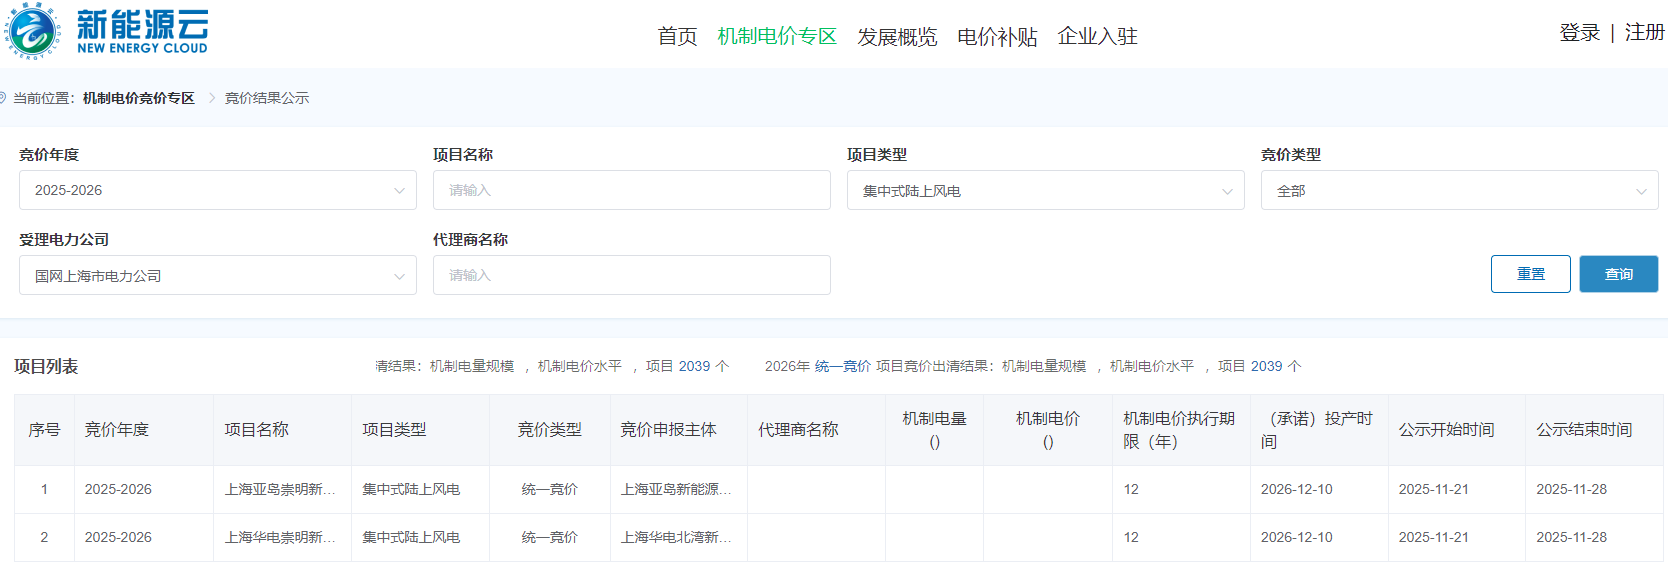The height and width of the screenshot is (563, 1668).
Task: Click the New Energy Cloud logo
Action: pyautogui.click(x=106, y=32)
